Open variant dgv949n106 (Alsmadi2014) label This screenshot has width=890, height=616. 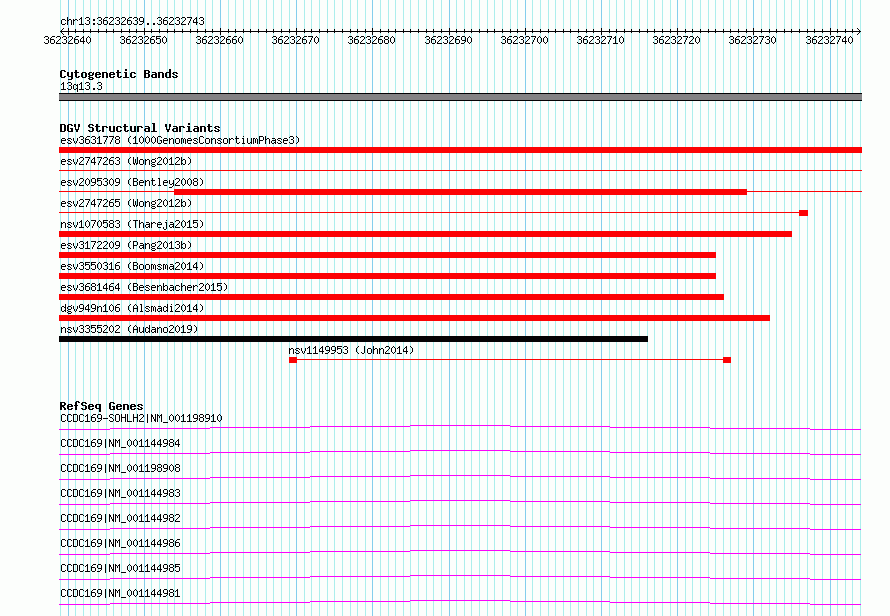132,308
